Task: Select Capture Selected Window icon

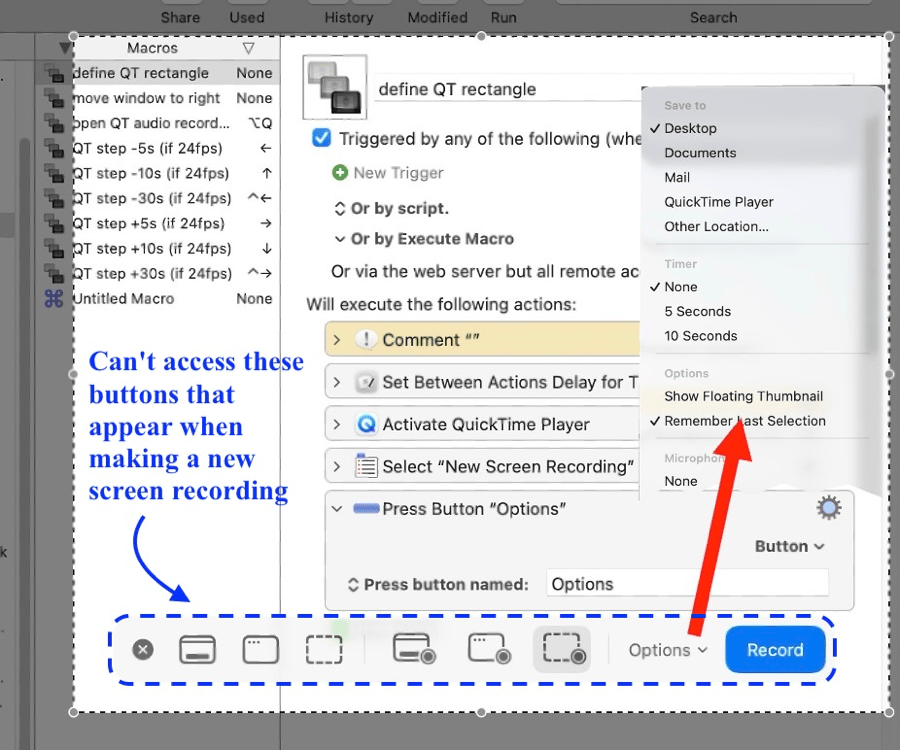Action: click(x=260, y=650)
